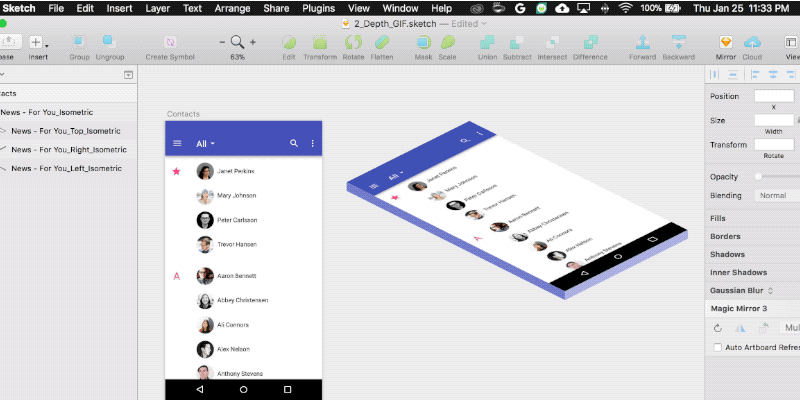Open the Blending mode Normal dropdown
The image size is (800, 400).
tap(777, 195)
